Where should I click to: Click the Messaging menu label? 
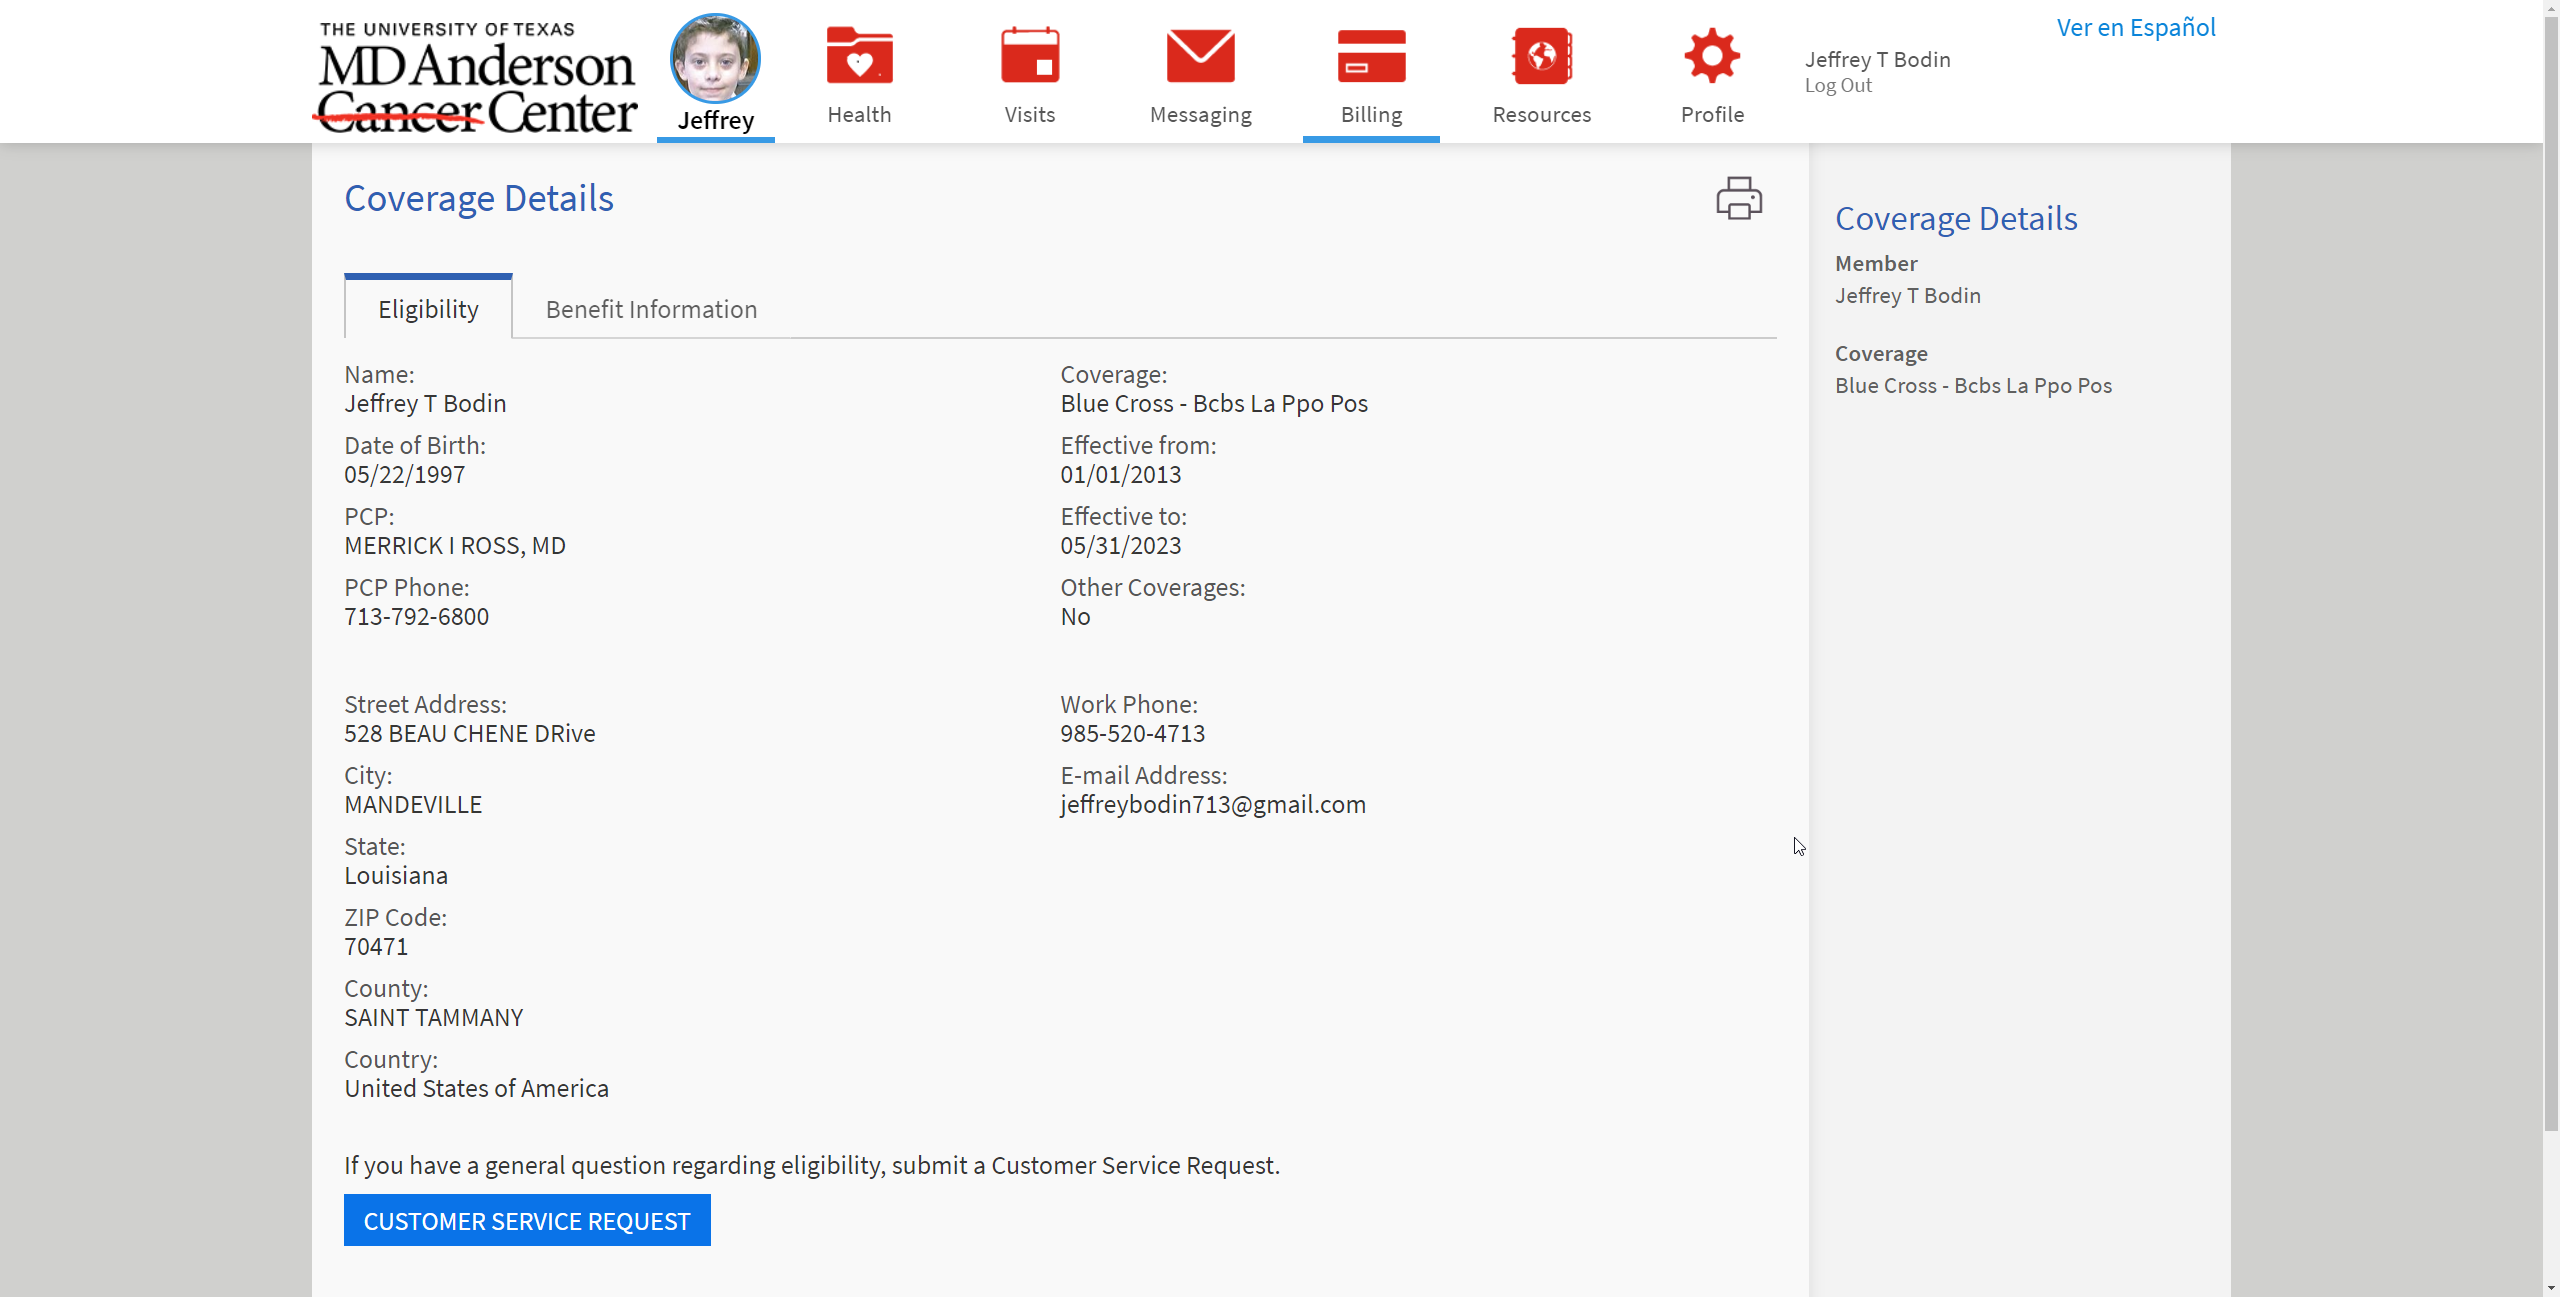(1200, 115)
